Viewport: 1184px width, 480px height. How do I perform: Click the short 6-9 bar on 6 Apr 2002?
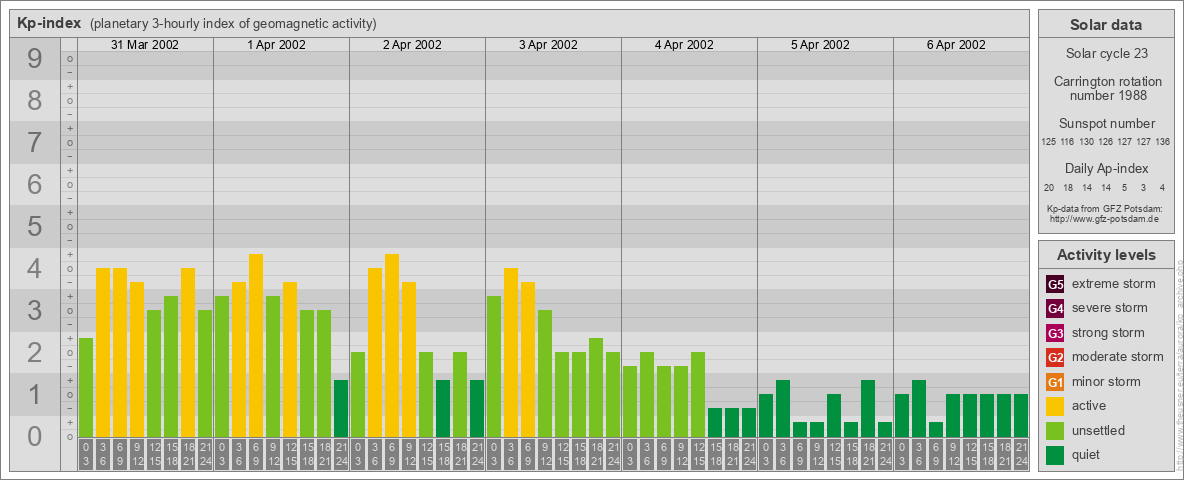point(936,429)
